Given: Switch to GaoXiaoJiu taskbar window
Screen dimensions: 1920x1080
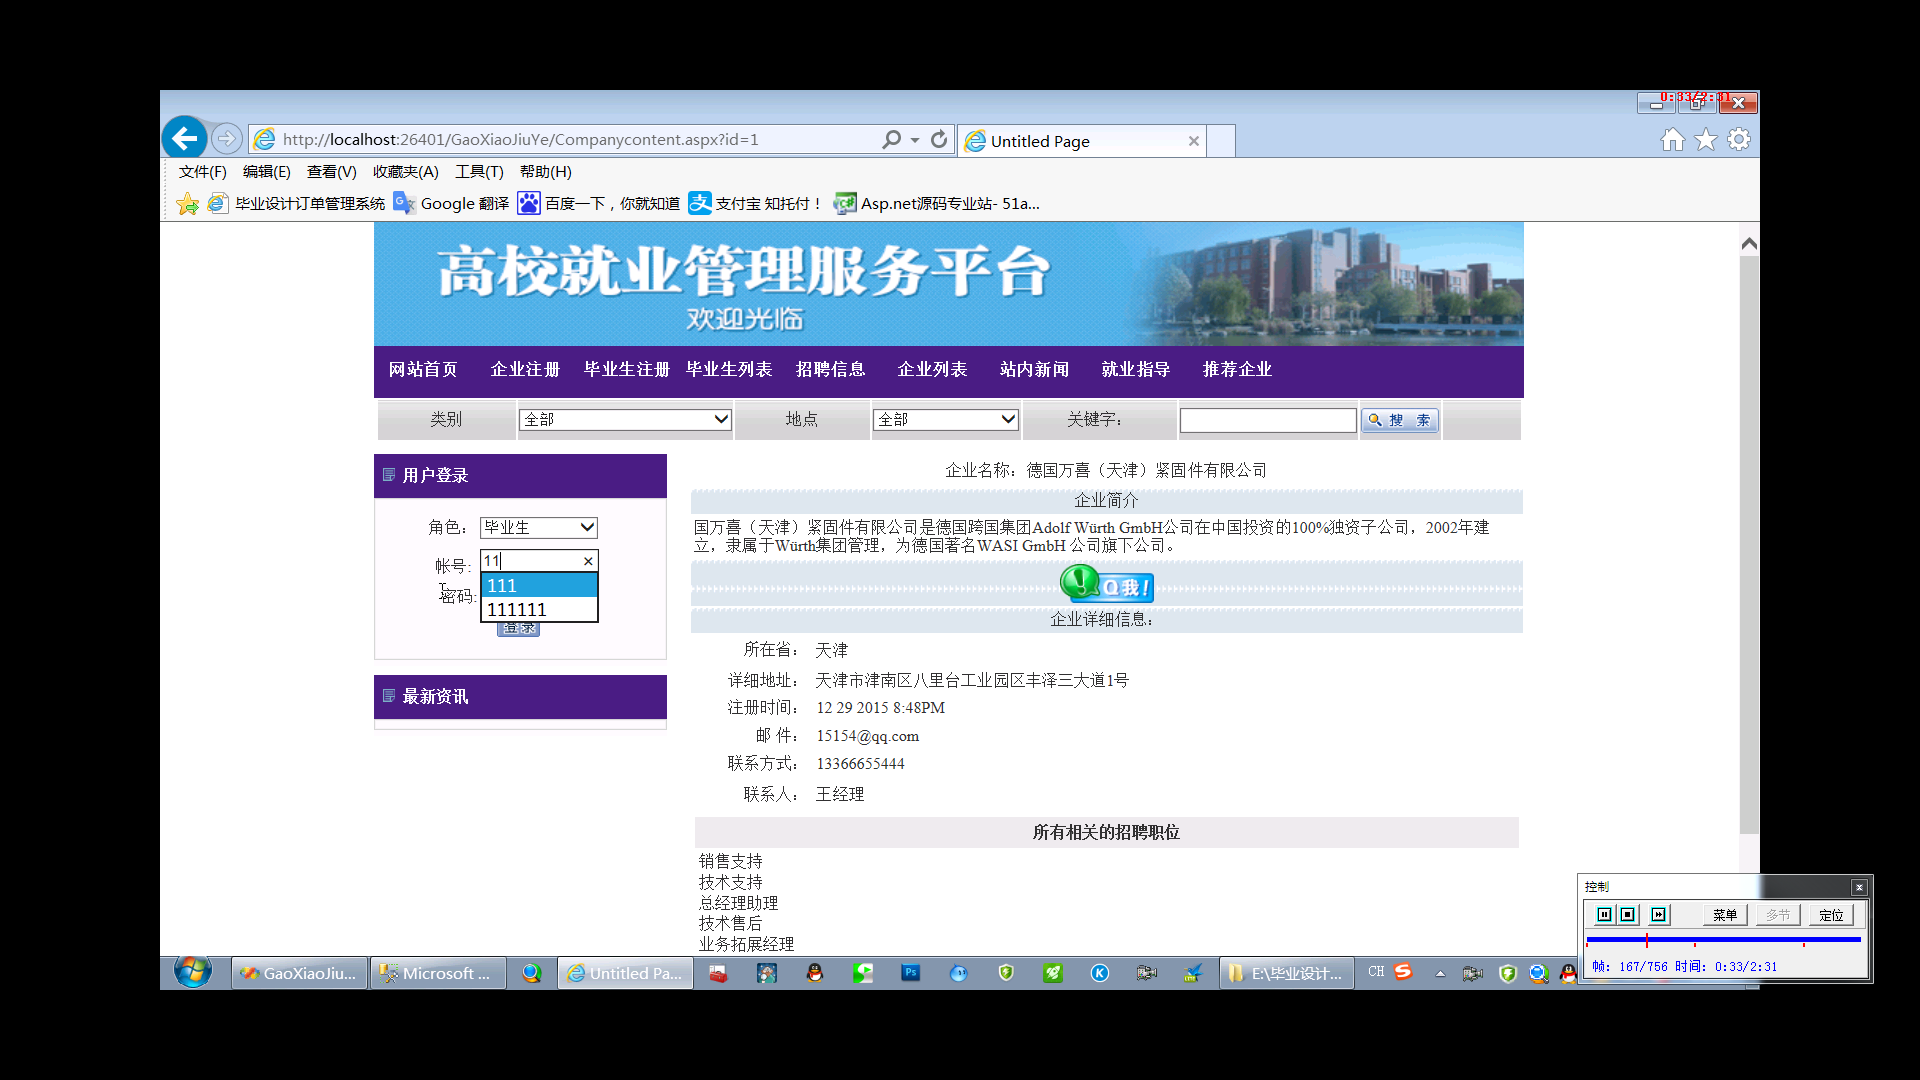Looking at the screenshot, I should click(x=299, y=973).
